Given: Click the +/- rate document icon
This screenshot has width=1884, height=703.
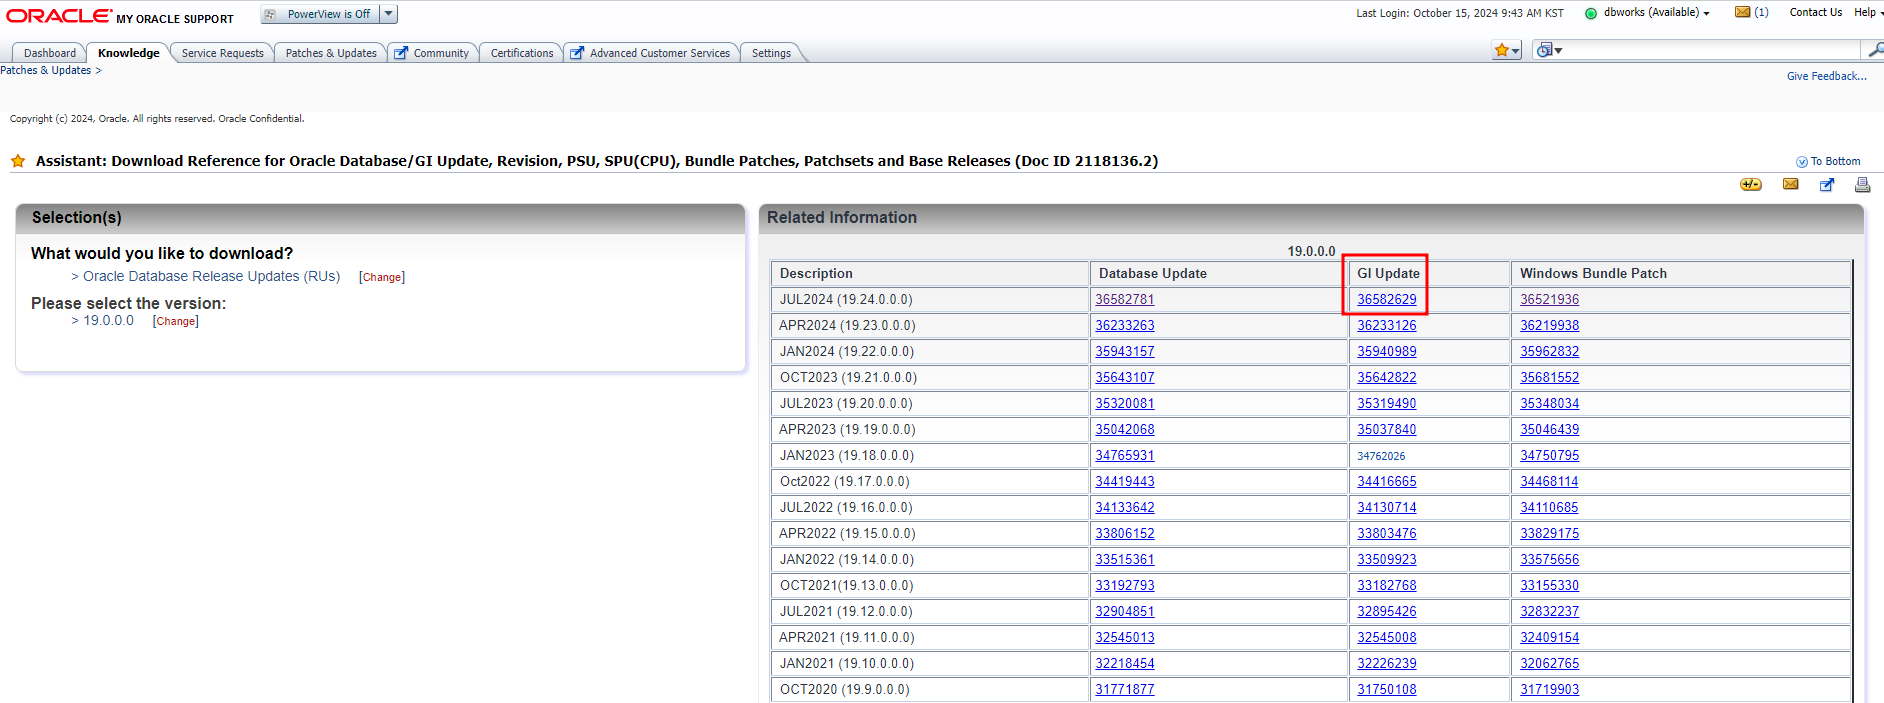Looking at the screenshot, I should [1751, 184].
